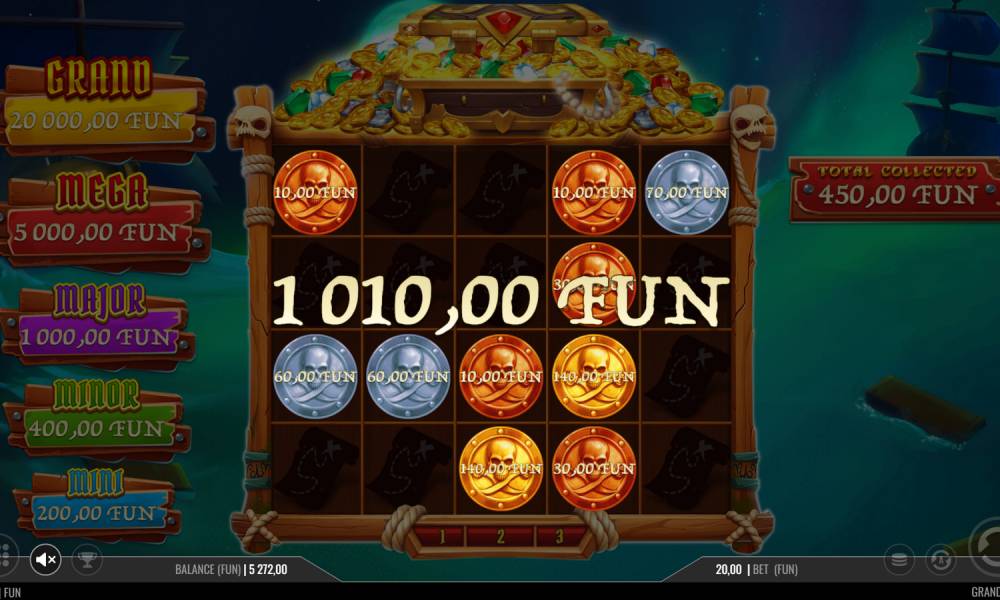Open the 20,00 BET amount selector

[x=756, y=569]
